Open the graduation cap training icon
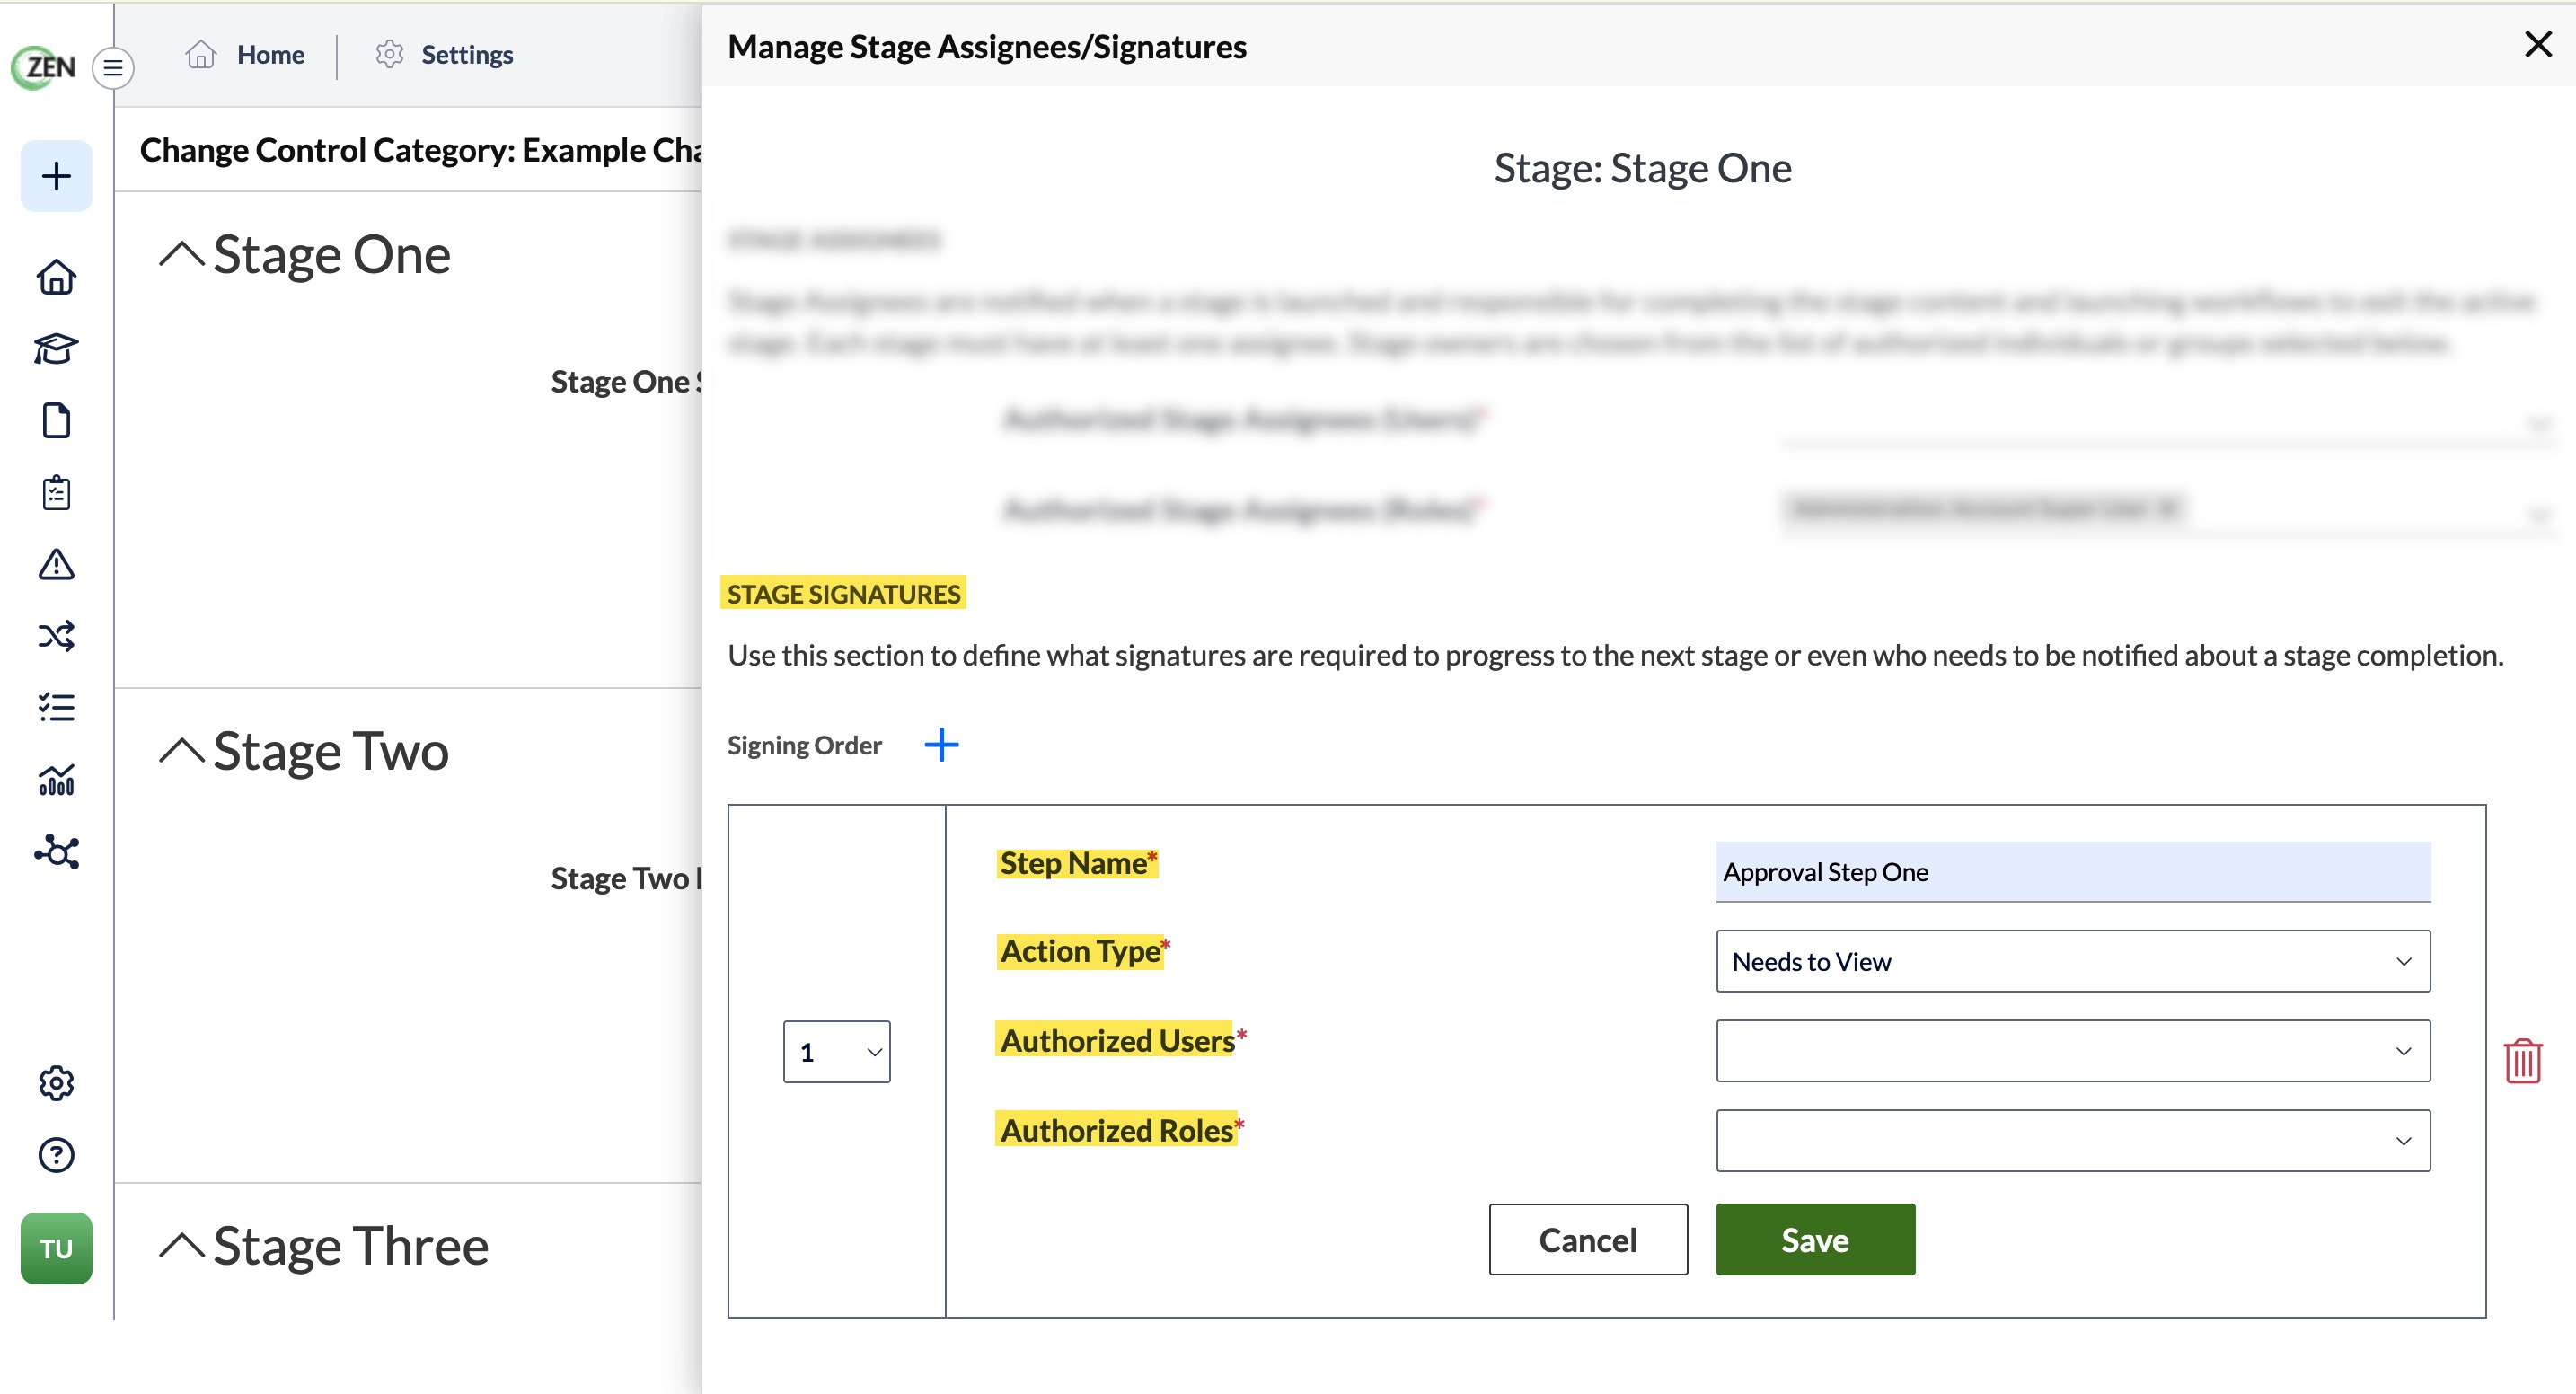 pos(56,349)
